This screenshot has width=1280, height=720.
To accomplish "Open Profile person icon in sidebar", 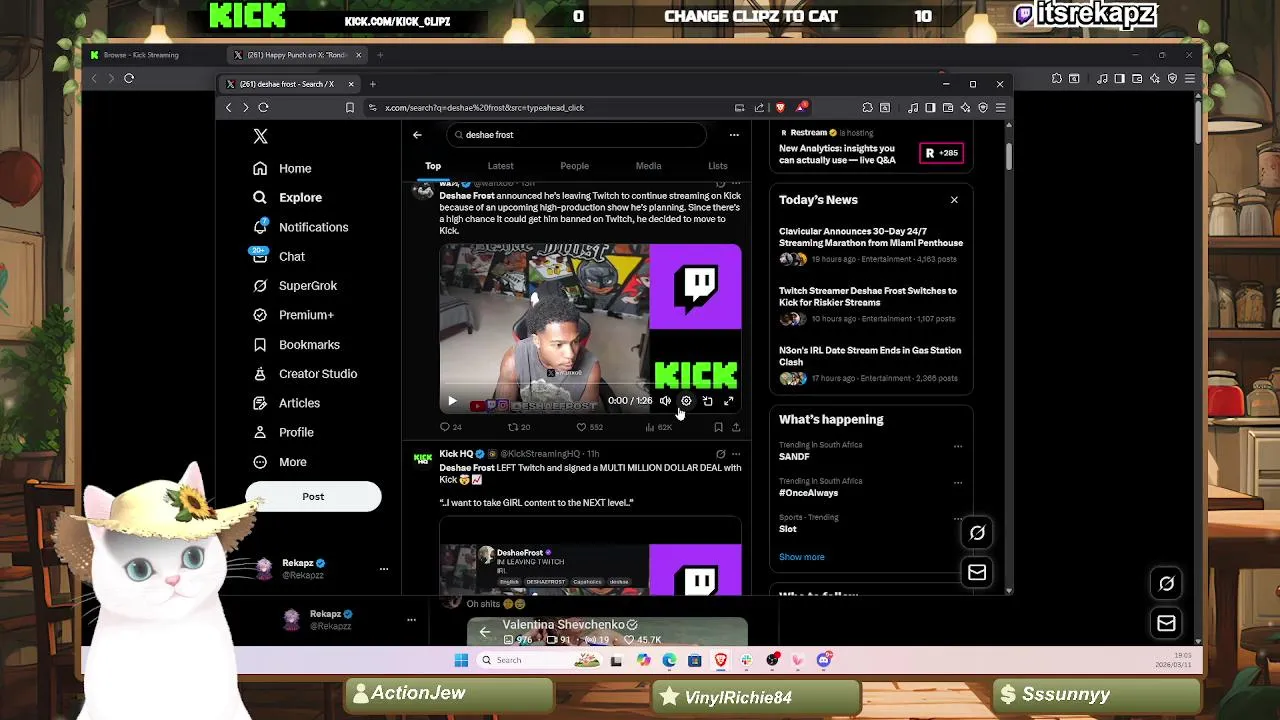I will (260, 432).
